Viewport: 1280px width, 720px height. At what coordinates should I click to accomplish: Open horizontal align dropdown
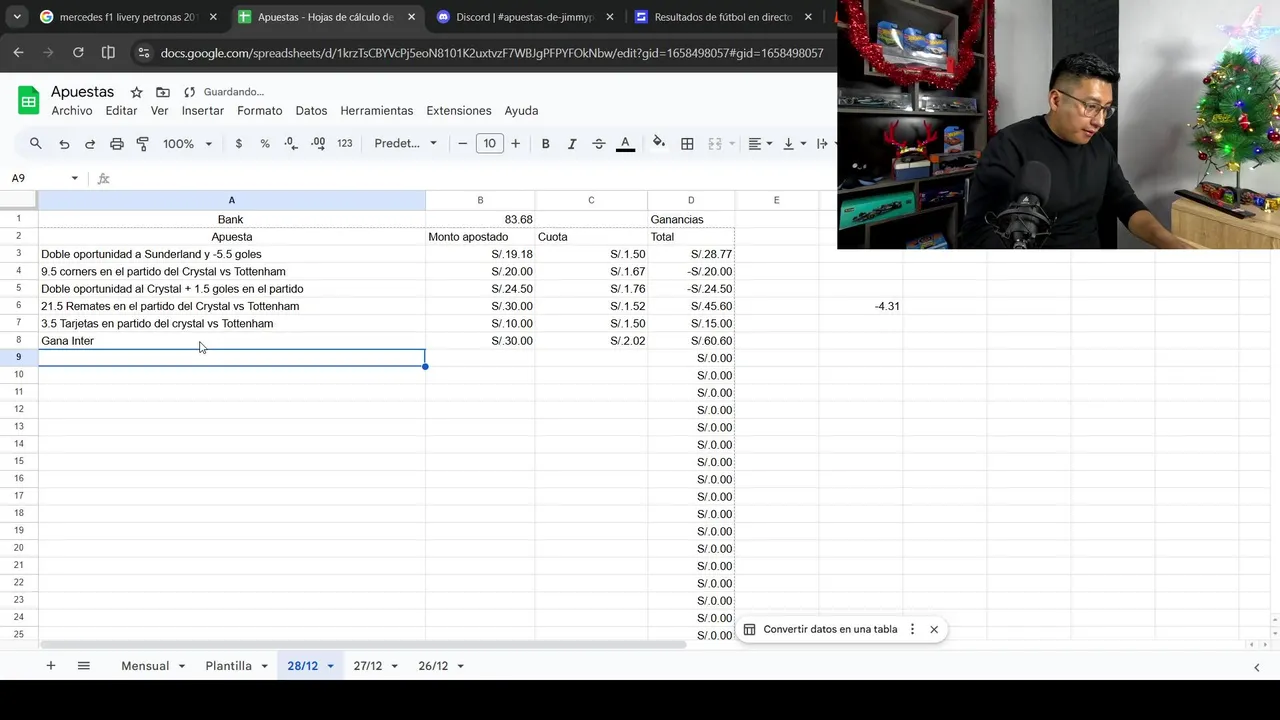[x=760, y=144]
